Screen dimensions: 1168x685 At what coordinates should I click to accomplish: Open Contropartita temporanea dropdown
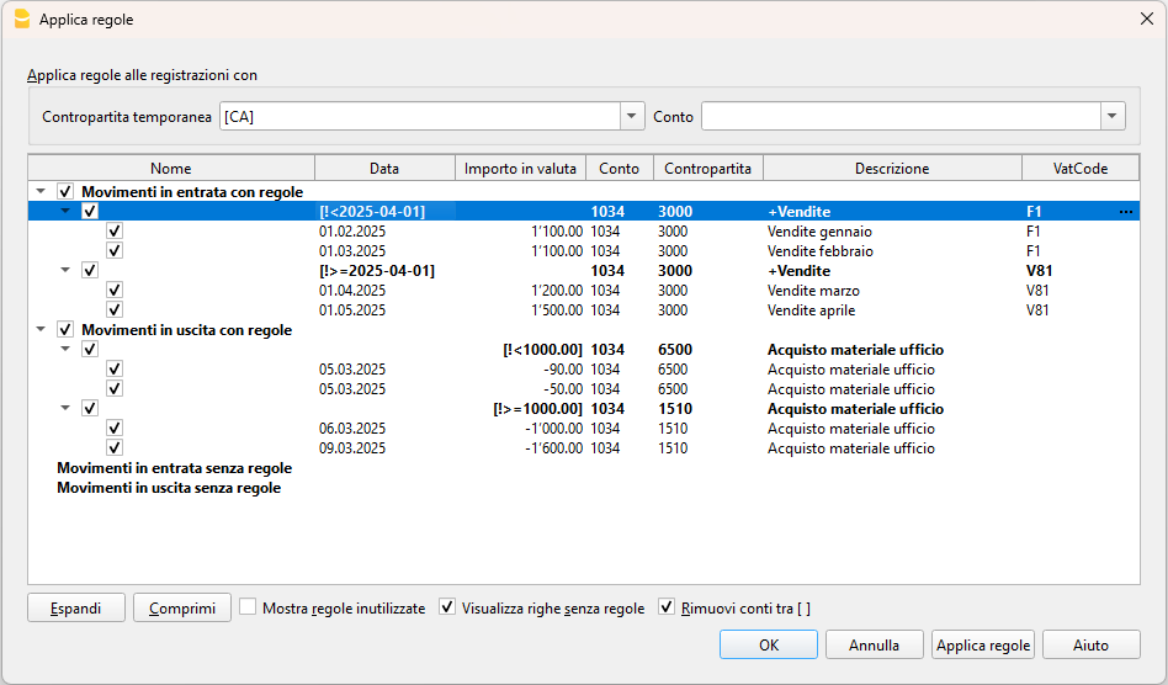[x=631, y=117]
